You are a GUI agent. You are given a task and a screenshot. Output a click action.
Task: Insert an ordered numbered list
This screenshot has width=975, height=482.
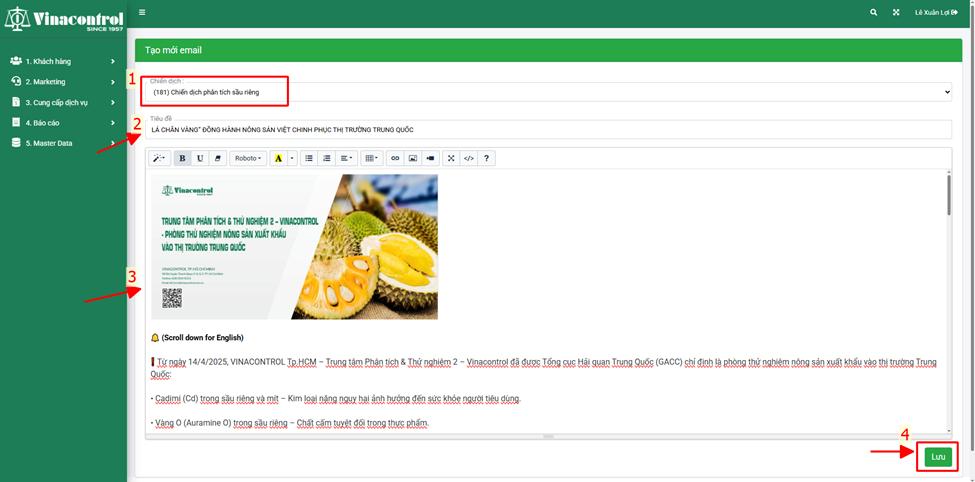tap(326, 159)
